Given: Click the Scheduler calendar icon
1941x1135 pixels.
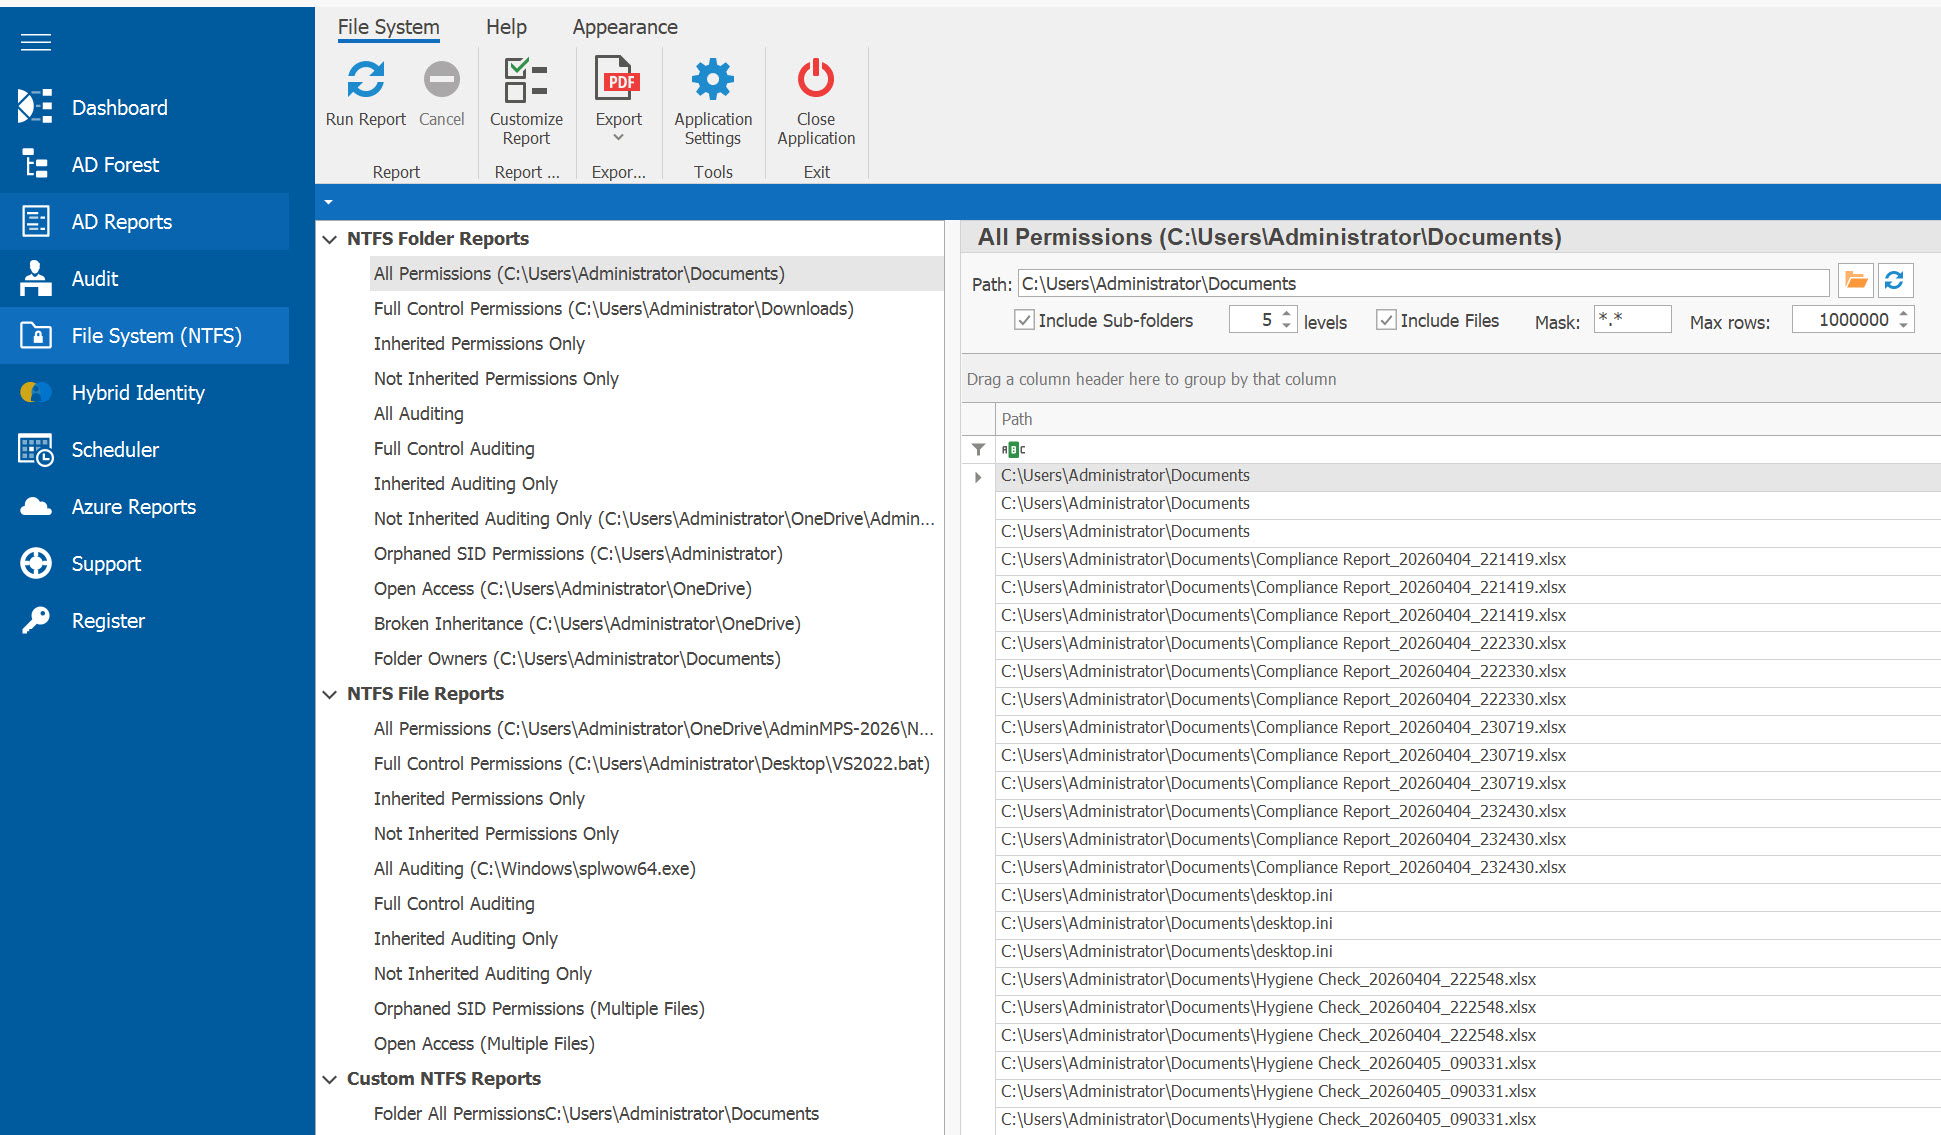Looking at the screenshot, I should (36, 450).
